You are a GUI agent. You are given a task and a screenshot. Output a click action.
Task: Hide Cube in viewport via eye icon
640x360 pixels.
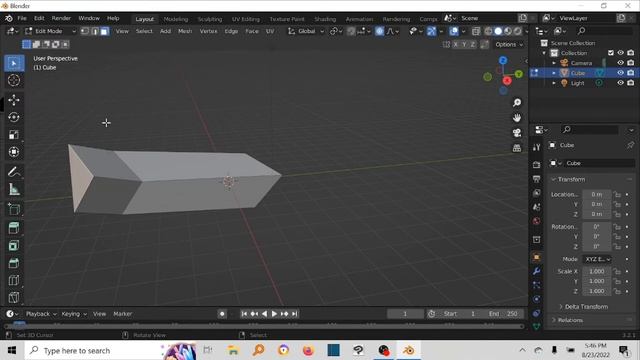tap(620, 73)
